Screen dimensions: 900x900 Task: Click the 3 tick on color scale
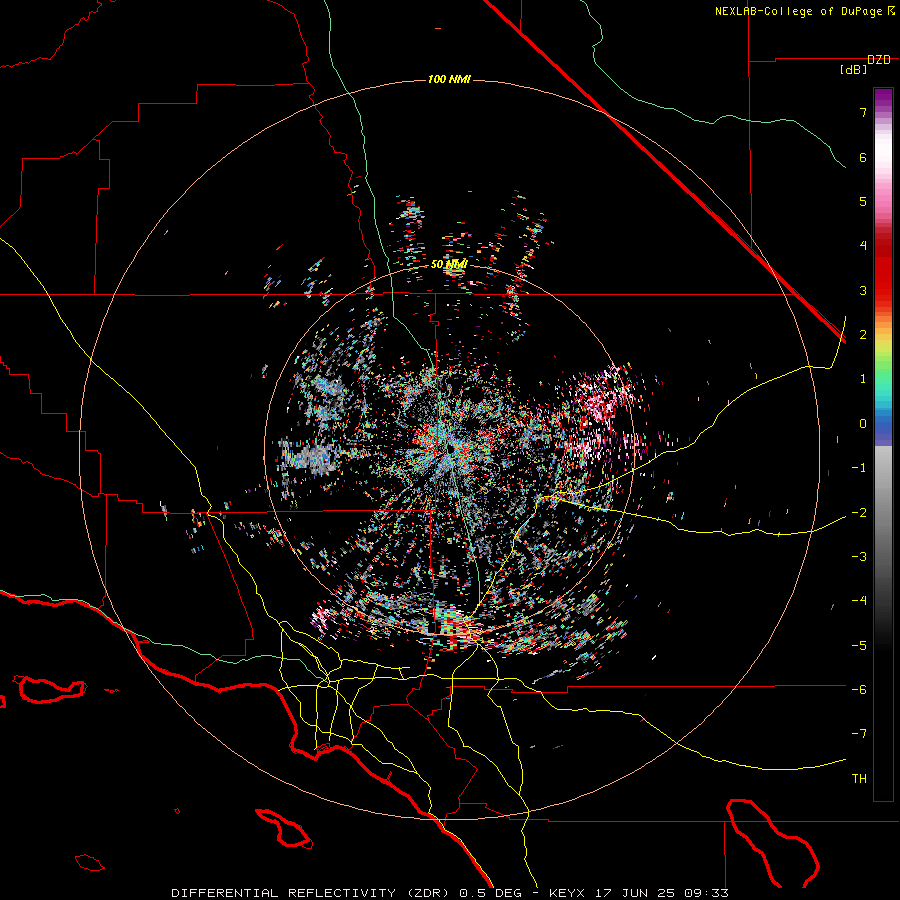click(x=863, y=290)
